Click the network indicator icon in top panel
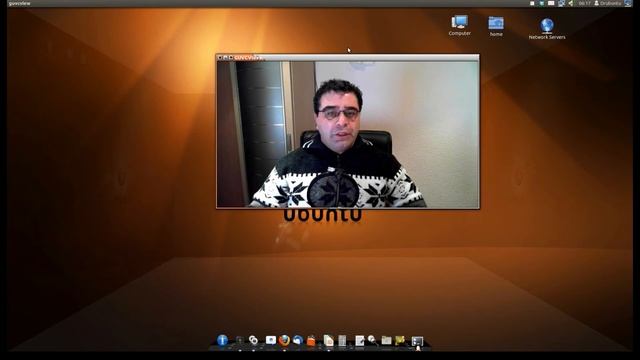This screenshot has height=360, width=640. [562, 3]
